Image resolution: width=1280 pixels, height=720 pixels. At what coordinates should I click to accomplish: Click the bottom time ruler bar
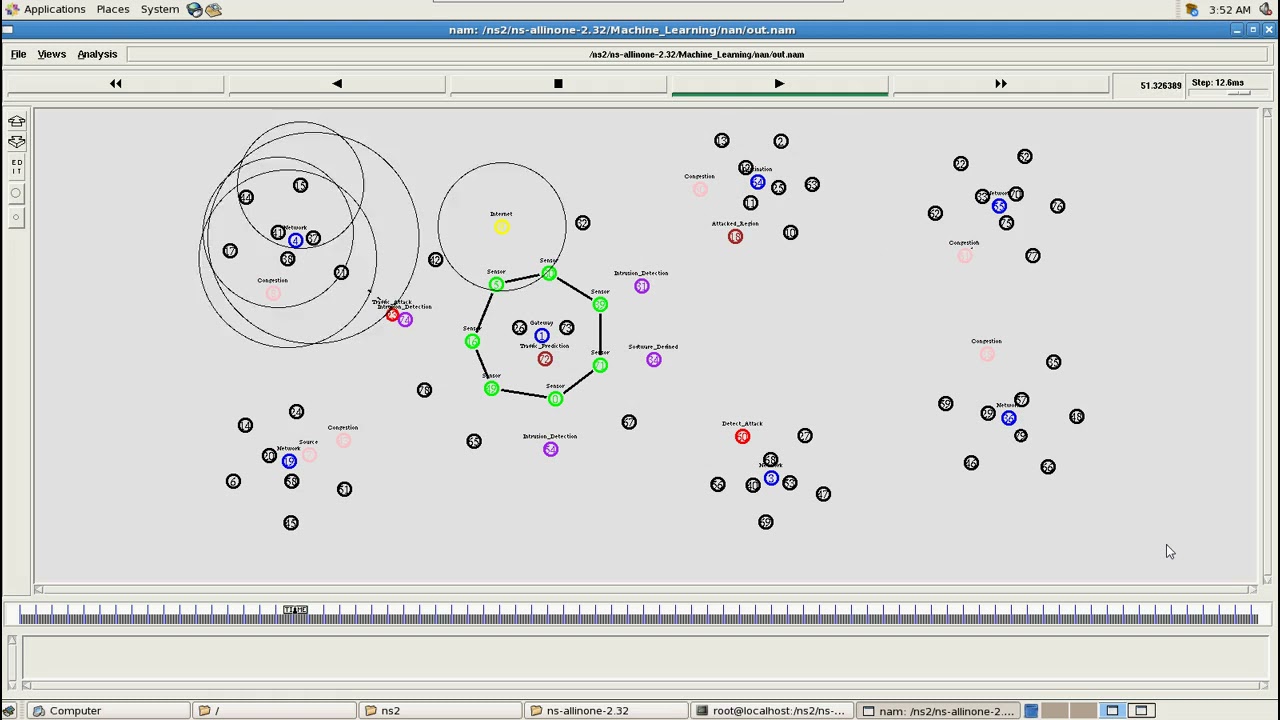pyautogui.click(x=638, y=615)
